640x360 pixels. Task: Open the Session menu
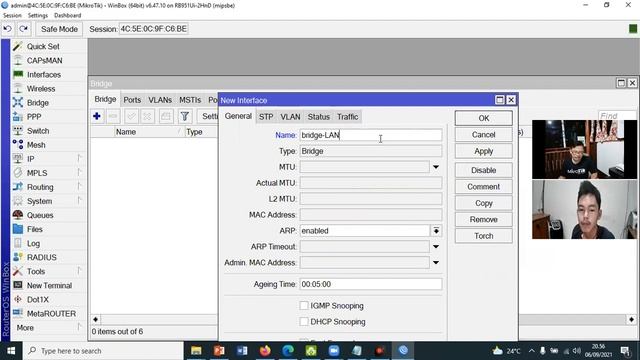[12, 16]
